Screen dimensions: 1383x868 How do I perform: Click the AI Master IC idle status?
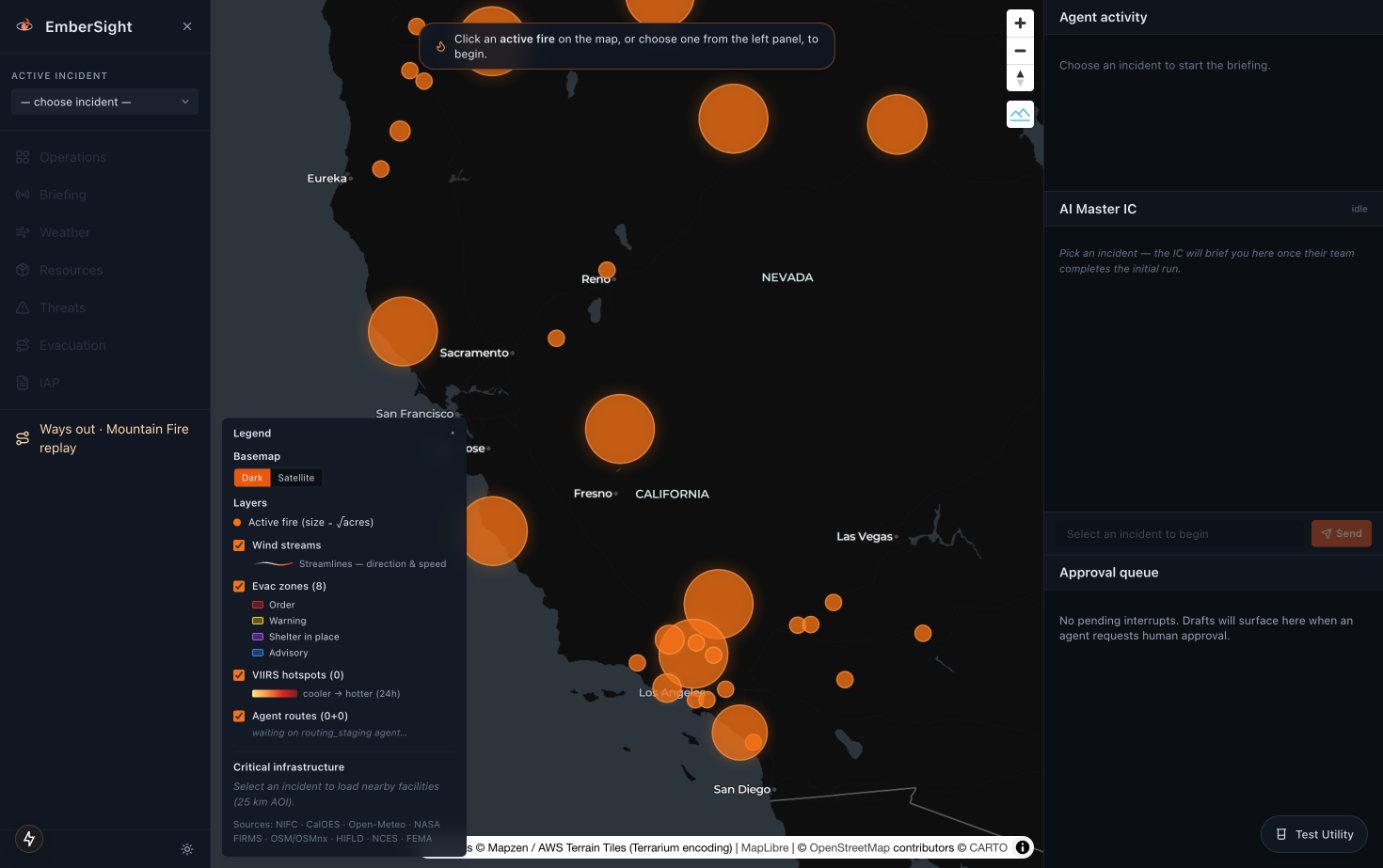[1359, 209]
